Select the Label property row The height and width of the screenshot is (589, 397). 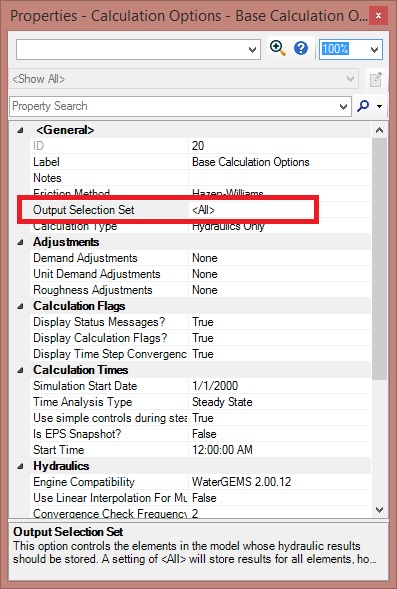point(201,162)
